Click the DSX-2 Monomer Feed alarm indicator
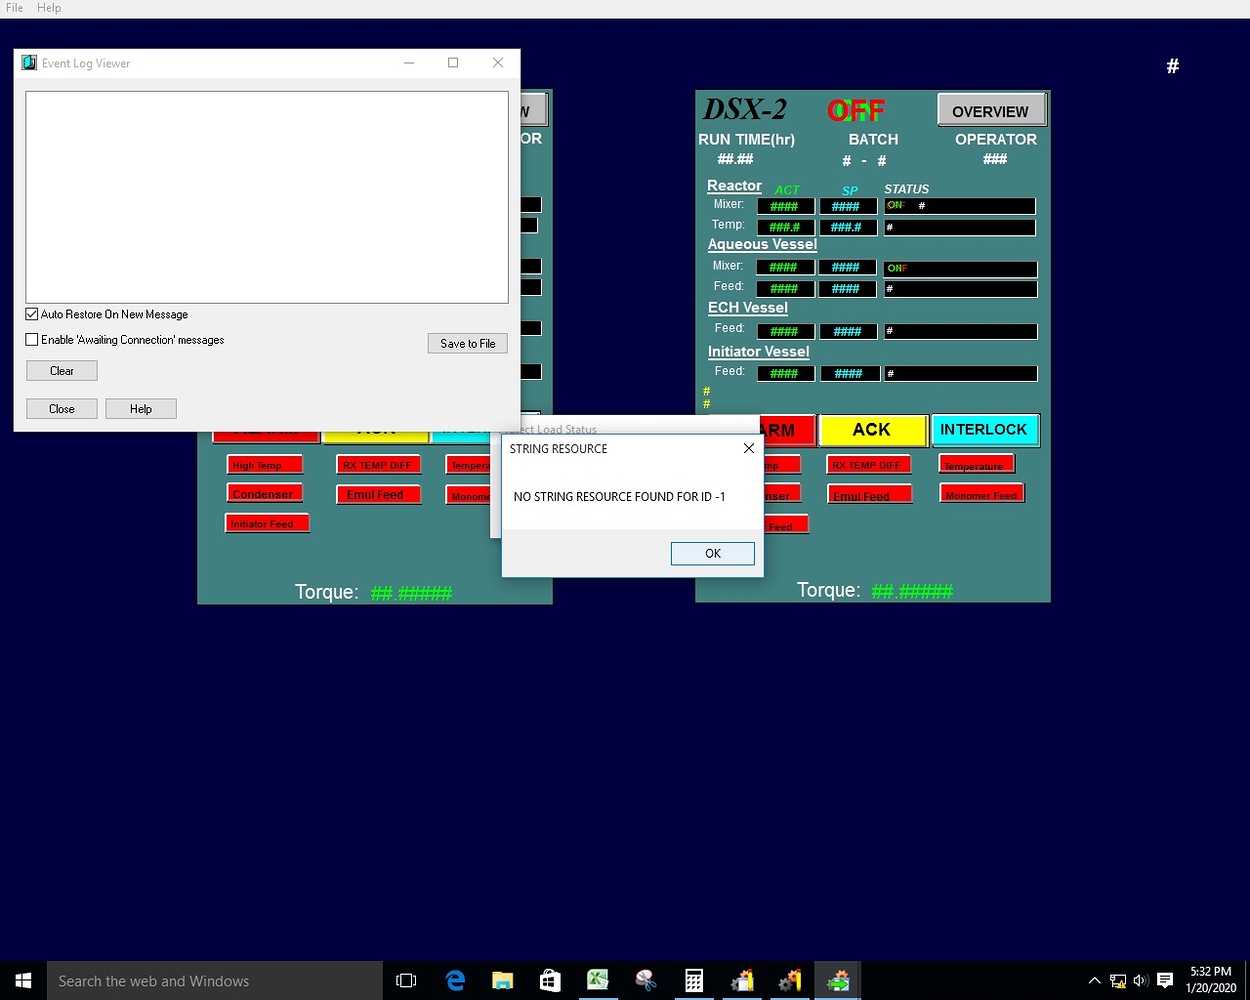Screen dimensions: 1250x1000 [x=981, y=494]
